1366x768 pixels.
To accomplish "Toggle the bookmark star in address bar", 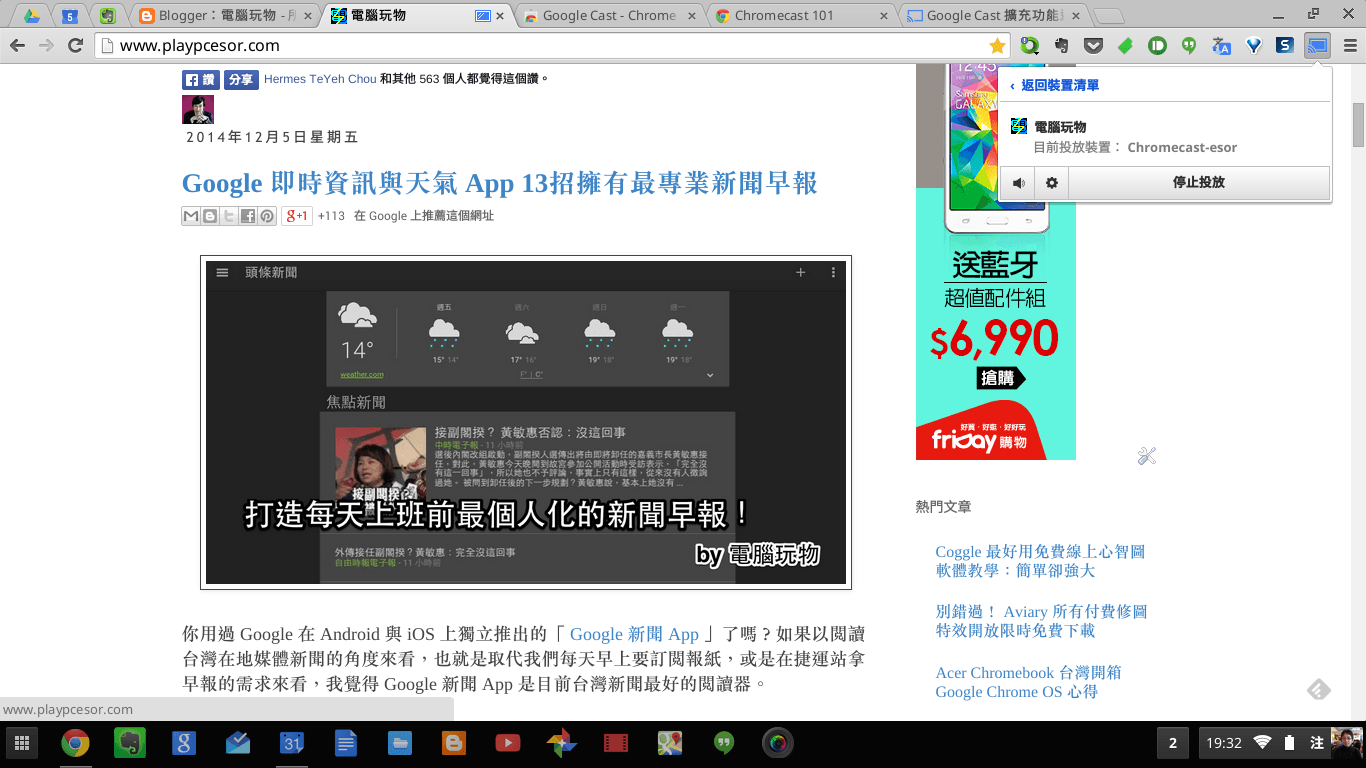I will pos(997,46).
